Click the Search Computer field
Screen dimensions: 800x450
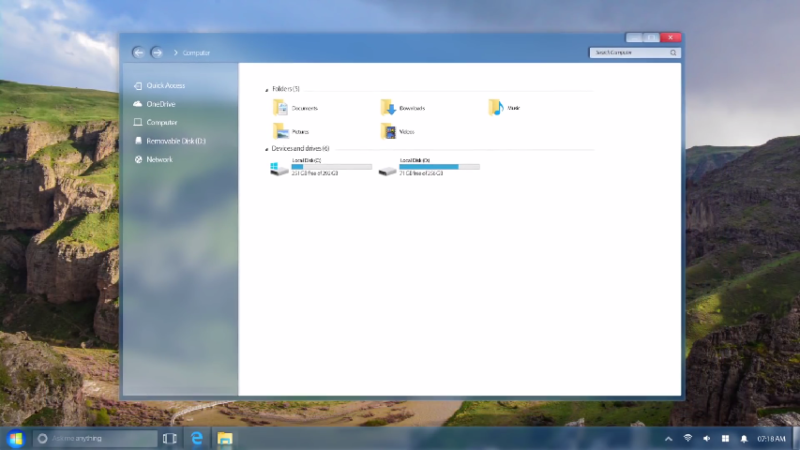coord(630,52)
